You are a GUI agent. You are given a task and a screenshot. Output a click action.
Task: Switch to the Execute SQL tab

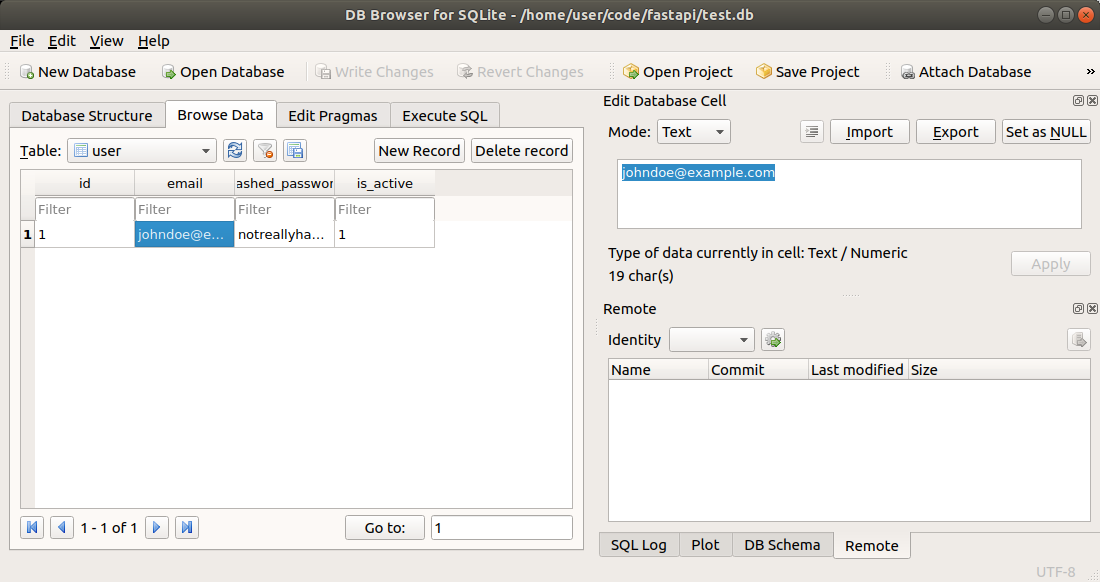tap(445, 116)
